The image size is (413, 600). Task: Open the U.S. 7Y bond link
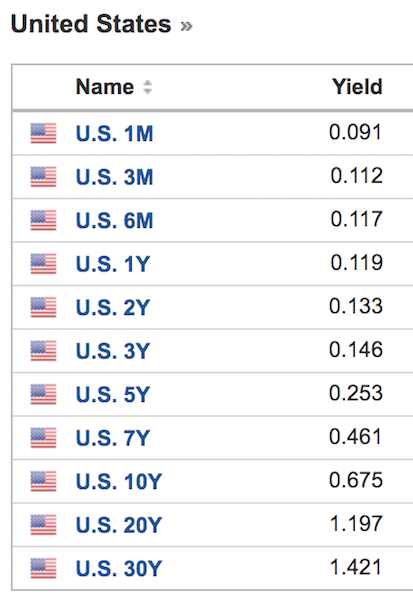(x=113, y=438)
